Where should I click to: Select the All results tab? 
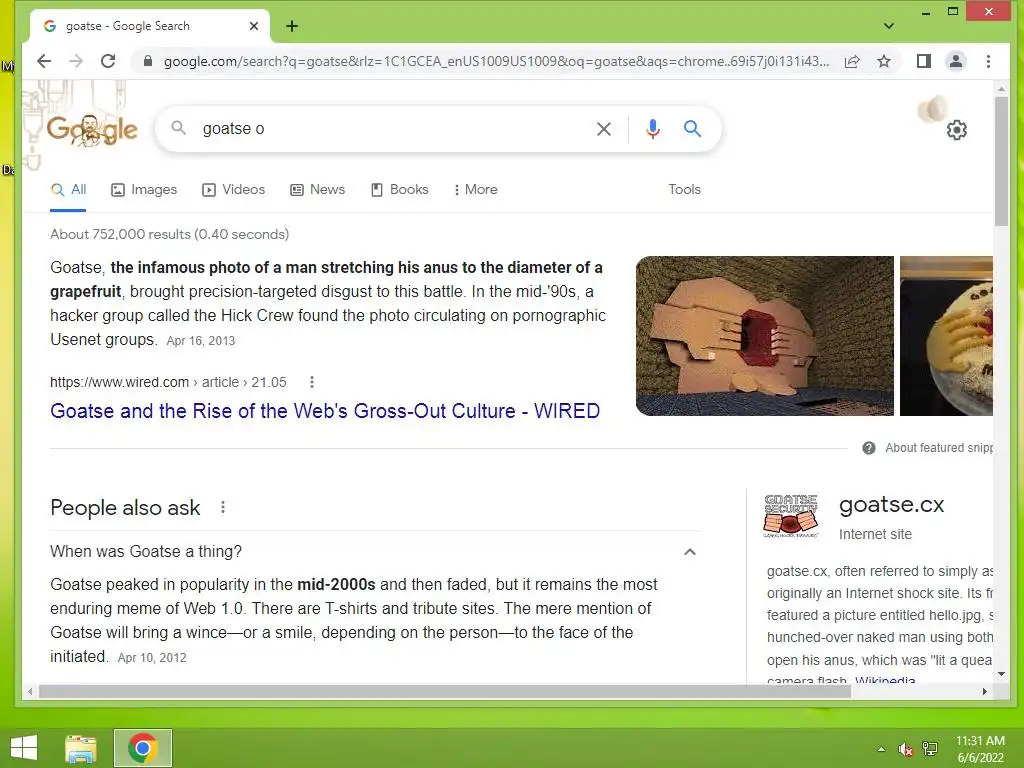[69, 189]
